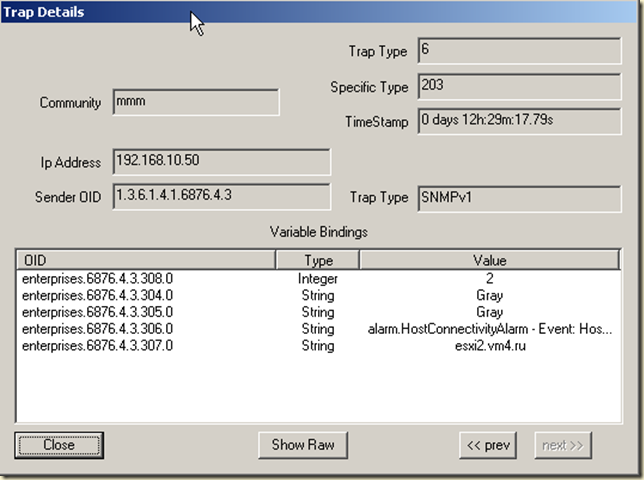Click the TimeStamp field 0 days 12h:29m:17.79s
The width and height of the screenshot is (644, 480).
520,121
